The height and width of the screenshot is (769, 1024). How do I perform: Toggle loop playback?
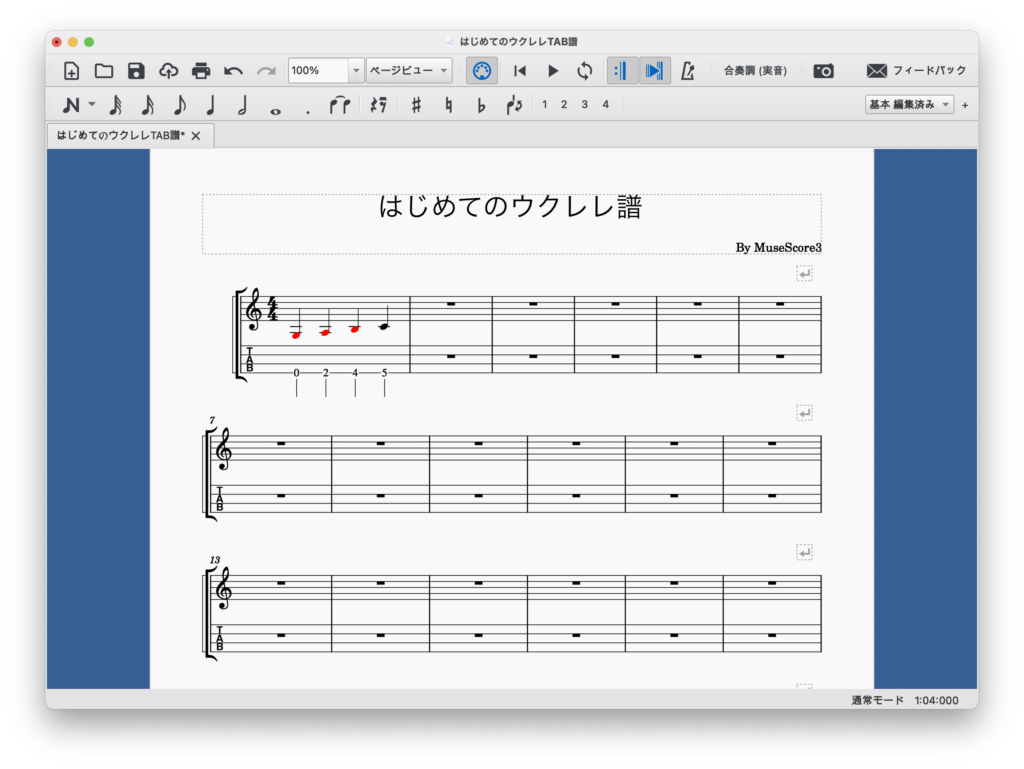(585, 71)
